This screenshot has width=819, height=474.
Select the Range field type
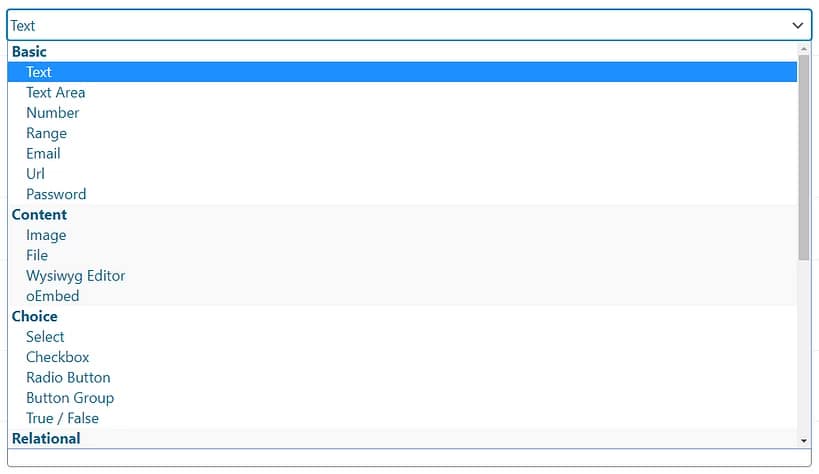pos(47,133)
